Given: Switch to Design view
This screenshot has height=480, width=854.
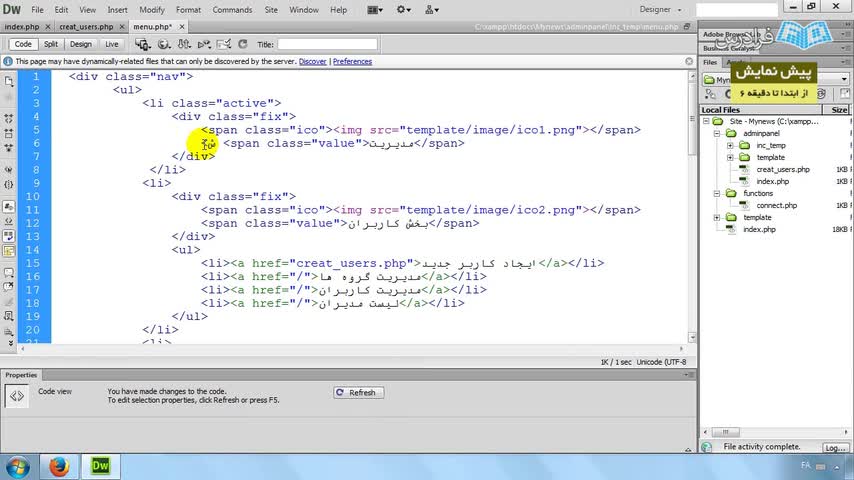Looking at the screenshot, I should 81,44.
